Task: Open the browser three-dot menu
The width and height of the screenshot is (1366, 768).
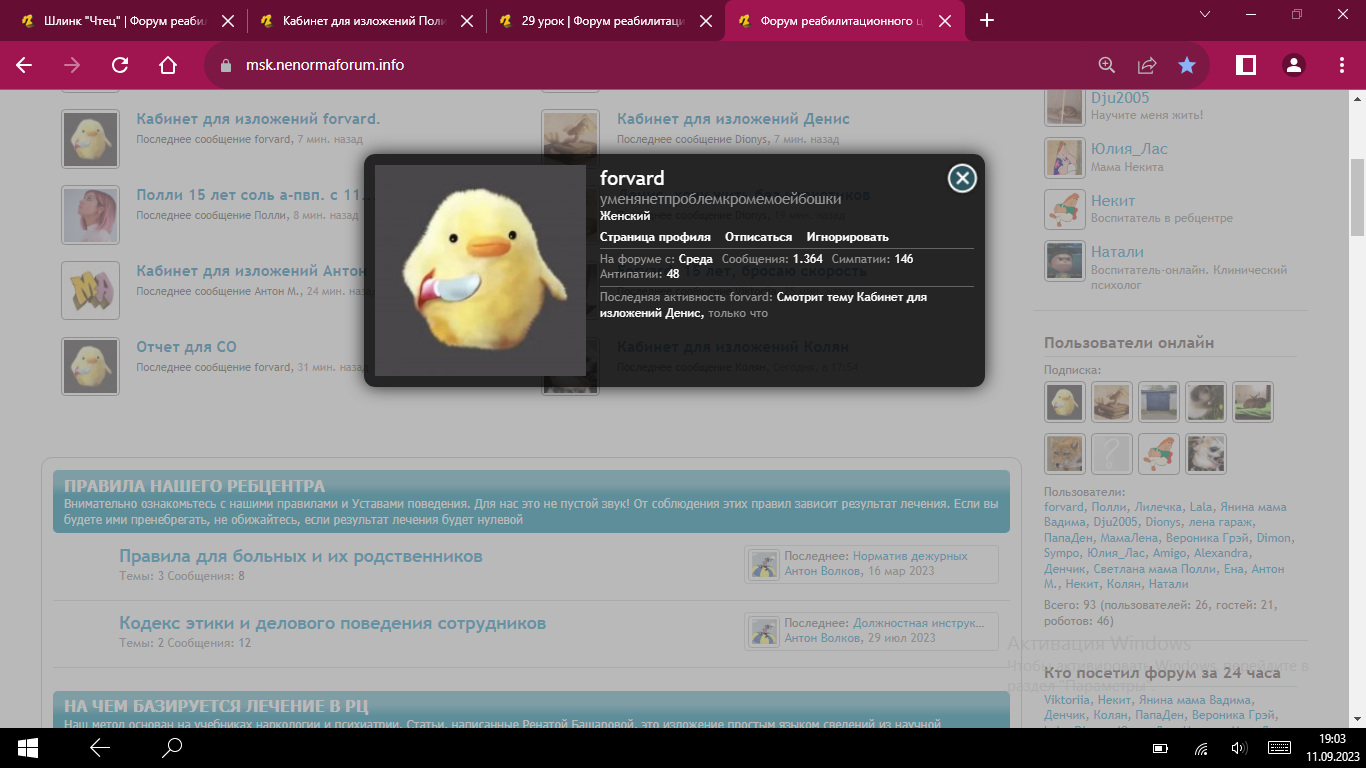Action: tap(1342, 65)
